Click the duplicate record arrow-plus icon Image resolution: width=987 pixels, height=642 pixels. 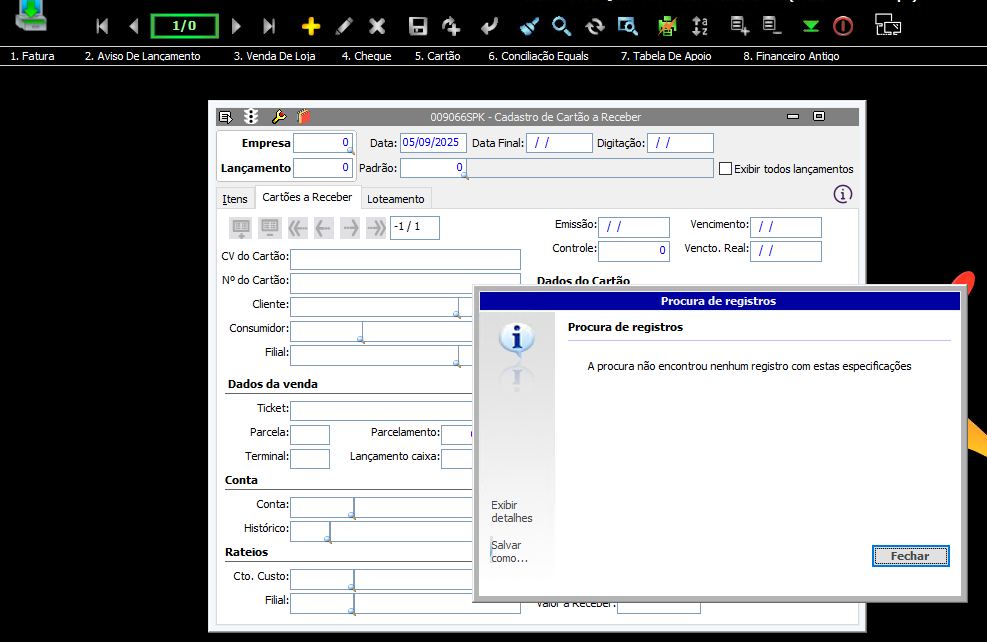point(451,26)
